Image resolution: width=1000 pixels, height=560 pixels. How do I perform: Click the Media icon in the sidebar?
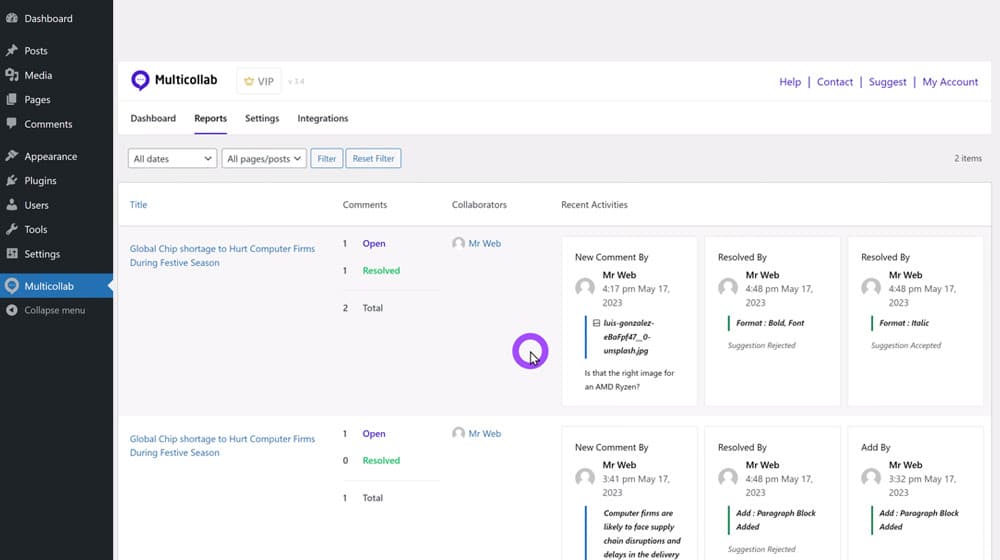11,75
